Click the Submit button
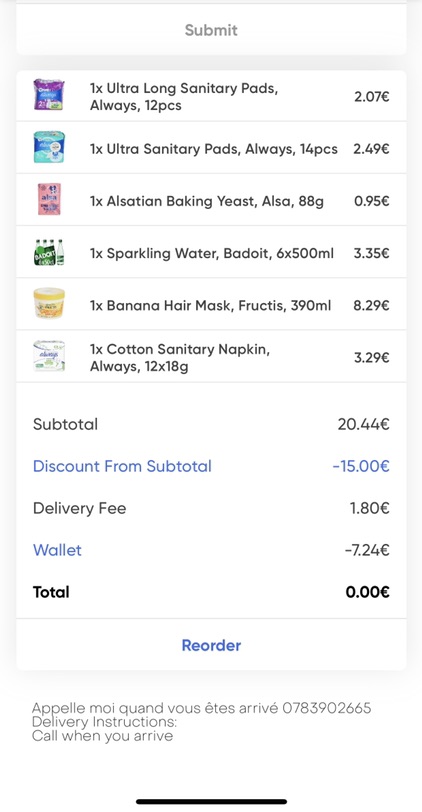Screen dimensions: 422x812 coord(211,30)
